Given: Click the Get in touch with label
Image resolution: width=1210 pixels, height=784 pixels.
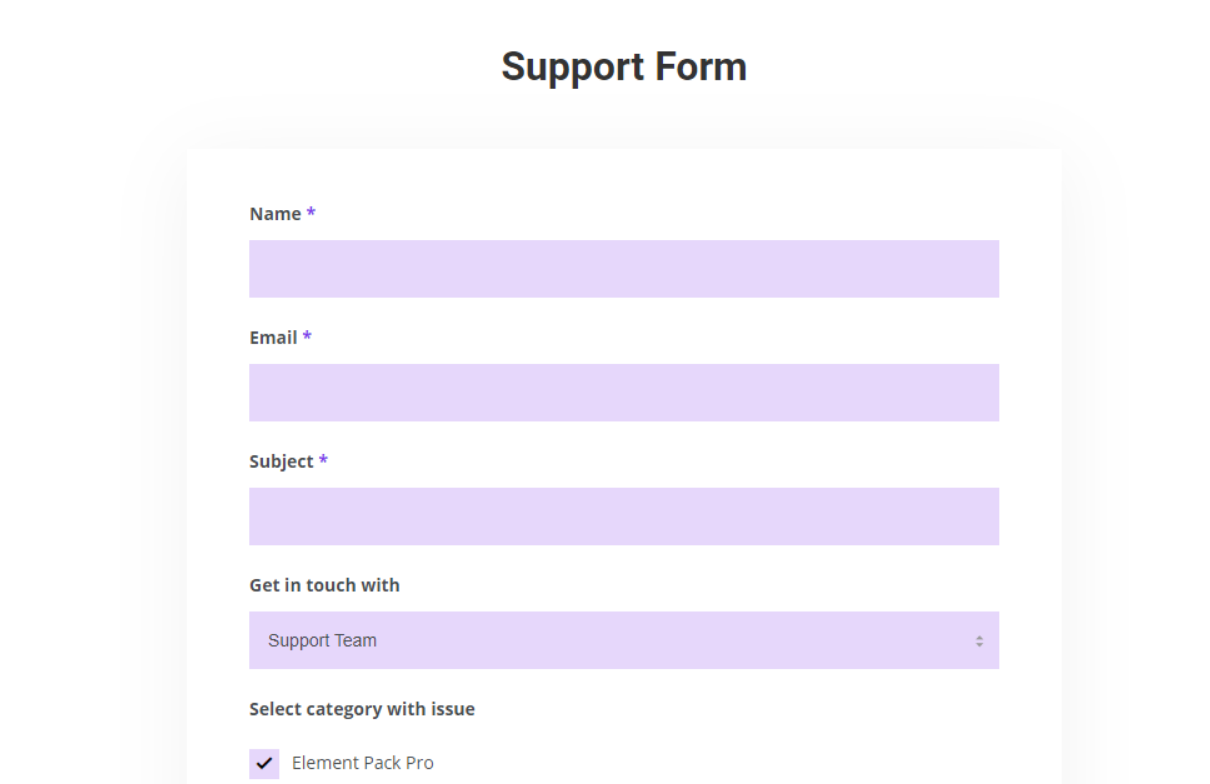Looking at the screenshot, I should tap(324, 585).
